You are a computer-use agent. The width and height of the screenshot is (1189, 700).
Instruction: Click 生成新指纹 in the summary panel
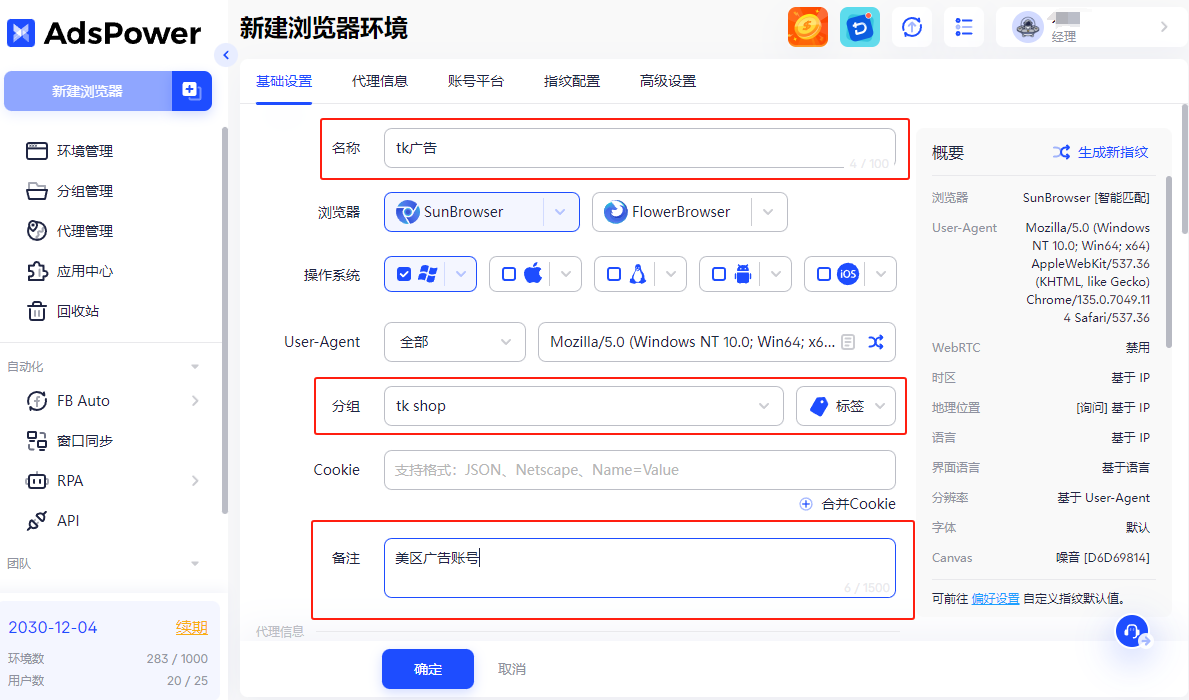coord(1100,152)
